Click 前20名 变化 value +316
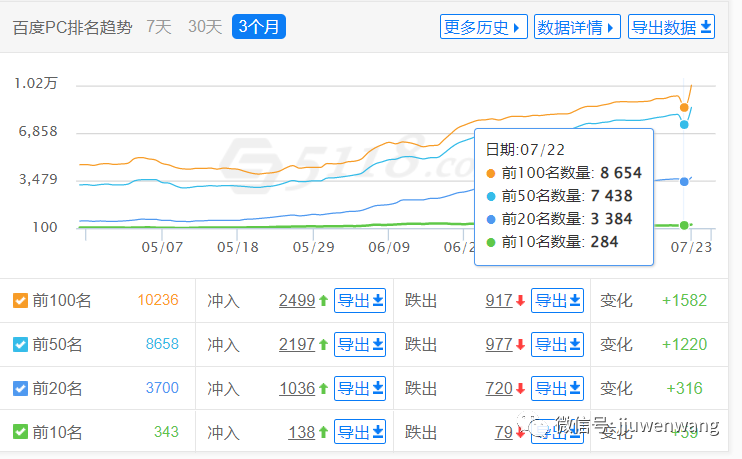 684,388
